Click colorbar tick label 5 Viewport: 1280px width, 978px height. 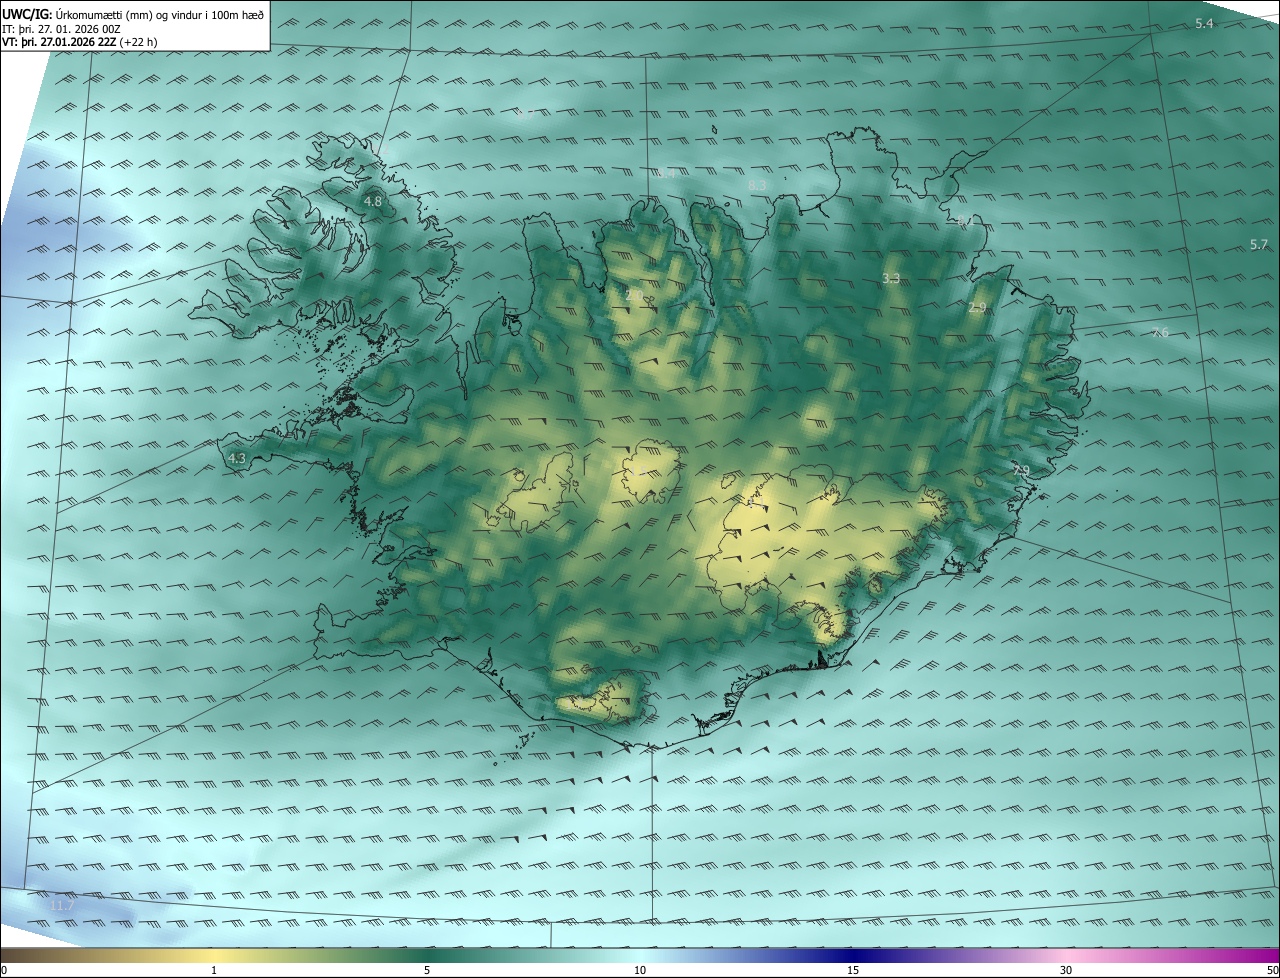click(x=427, y=971)
